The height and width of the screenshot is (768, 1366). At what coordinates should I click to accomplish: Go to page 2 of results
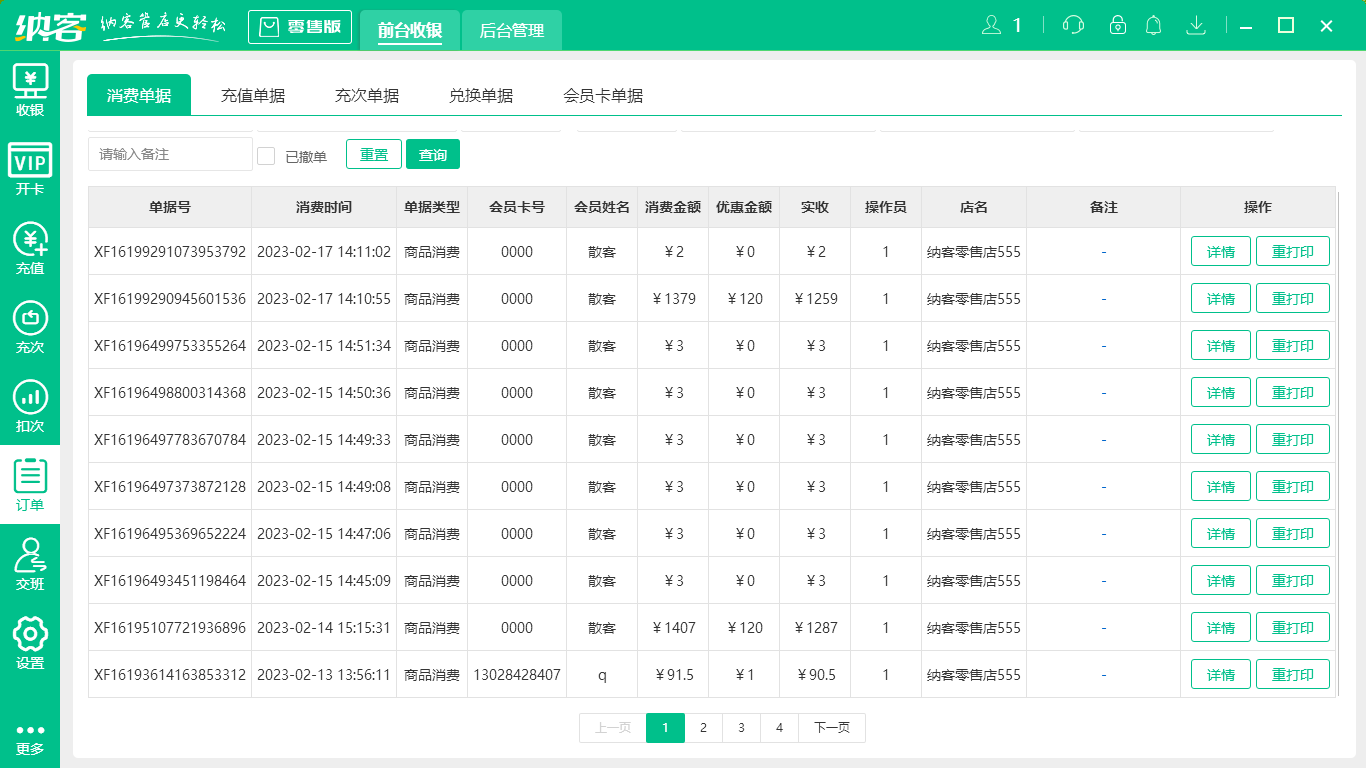pos(703,728)
